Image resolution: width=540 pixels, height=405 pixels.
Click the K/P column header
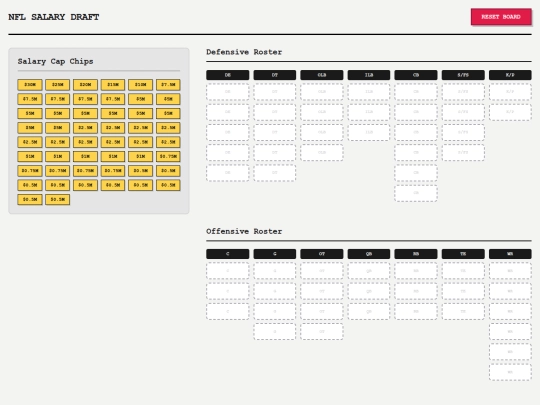click(510, 75)
